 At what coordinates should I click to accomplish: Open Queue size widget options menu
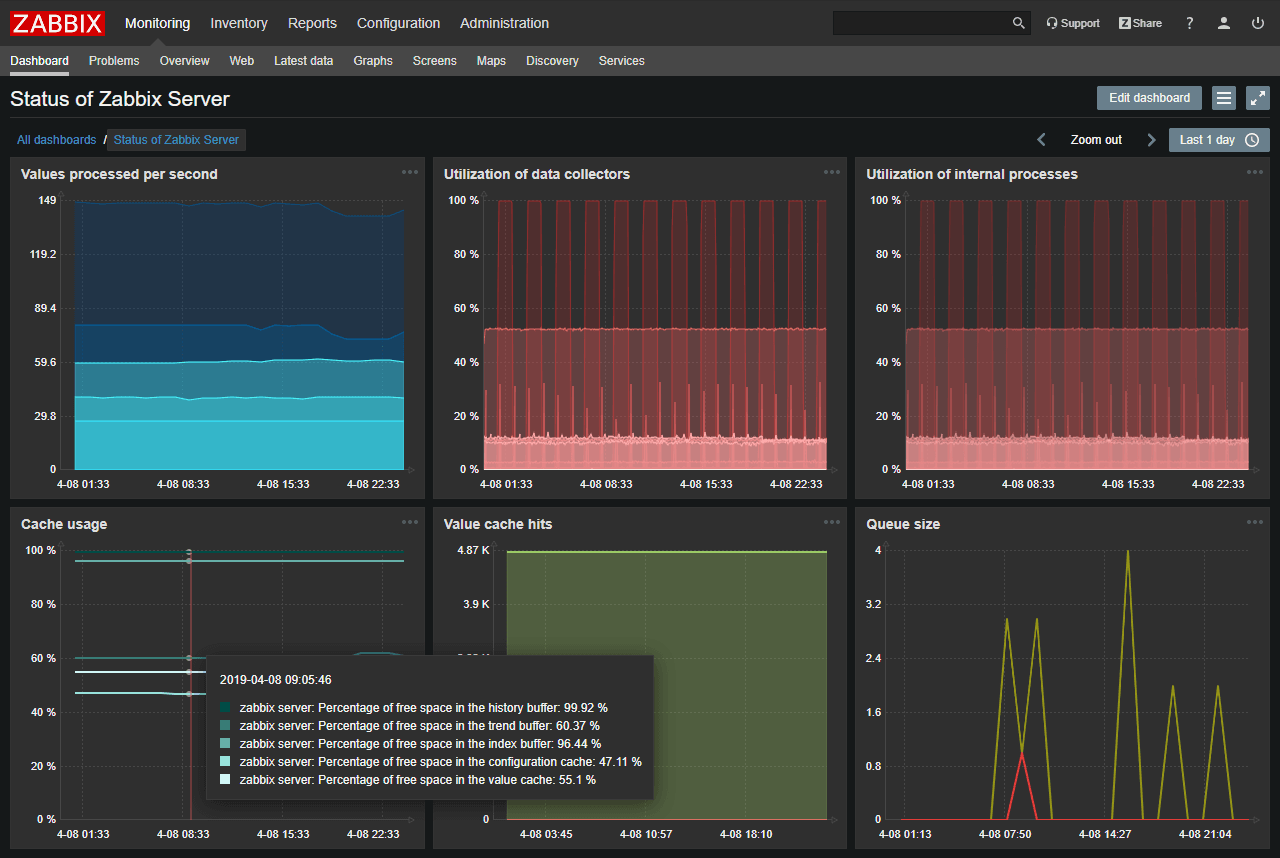[x=1254, y=522]
